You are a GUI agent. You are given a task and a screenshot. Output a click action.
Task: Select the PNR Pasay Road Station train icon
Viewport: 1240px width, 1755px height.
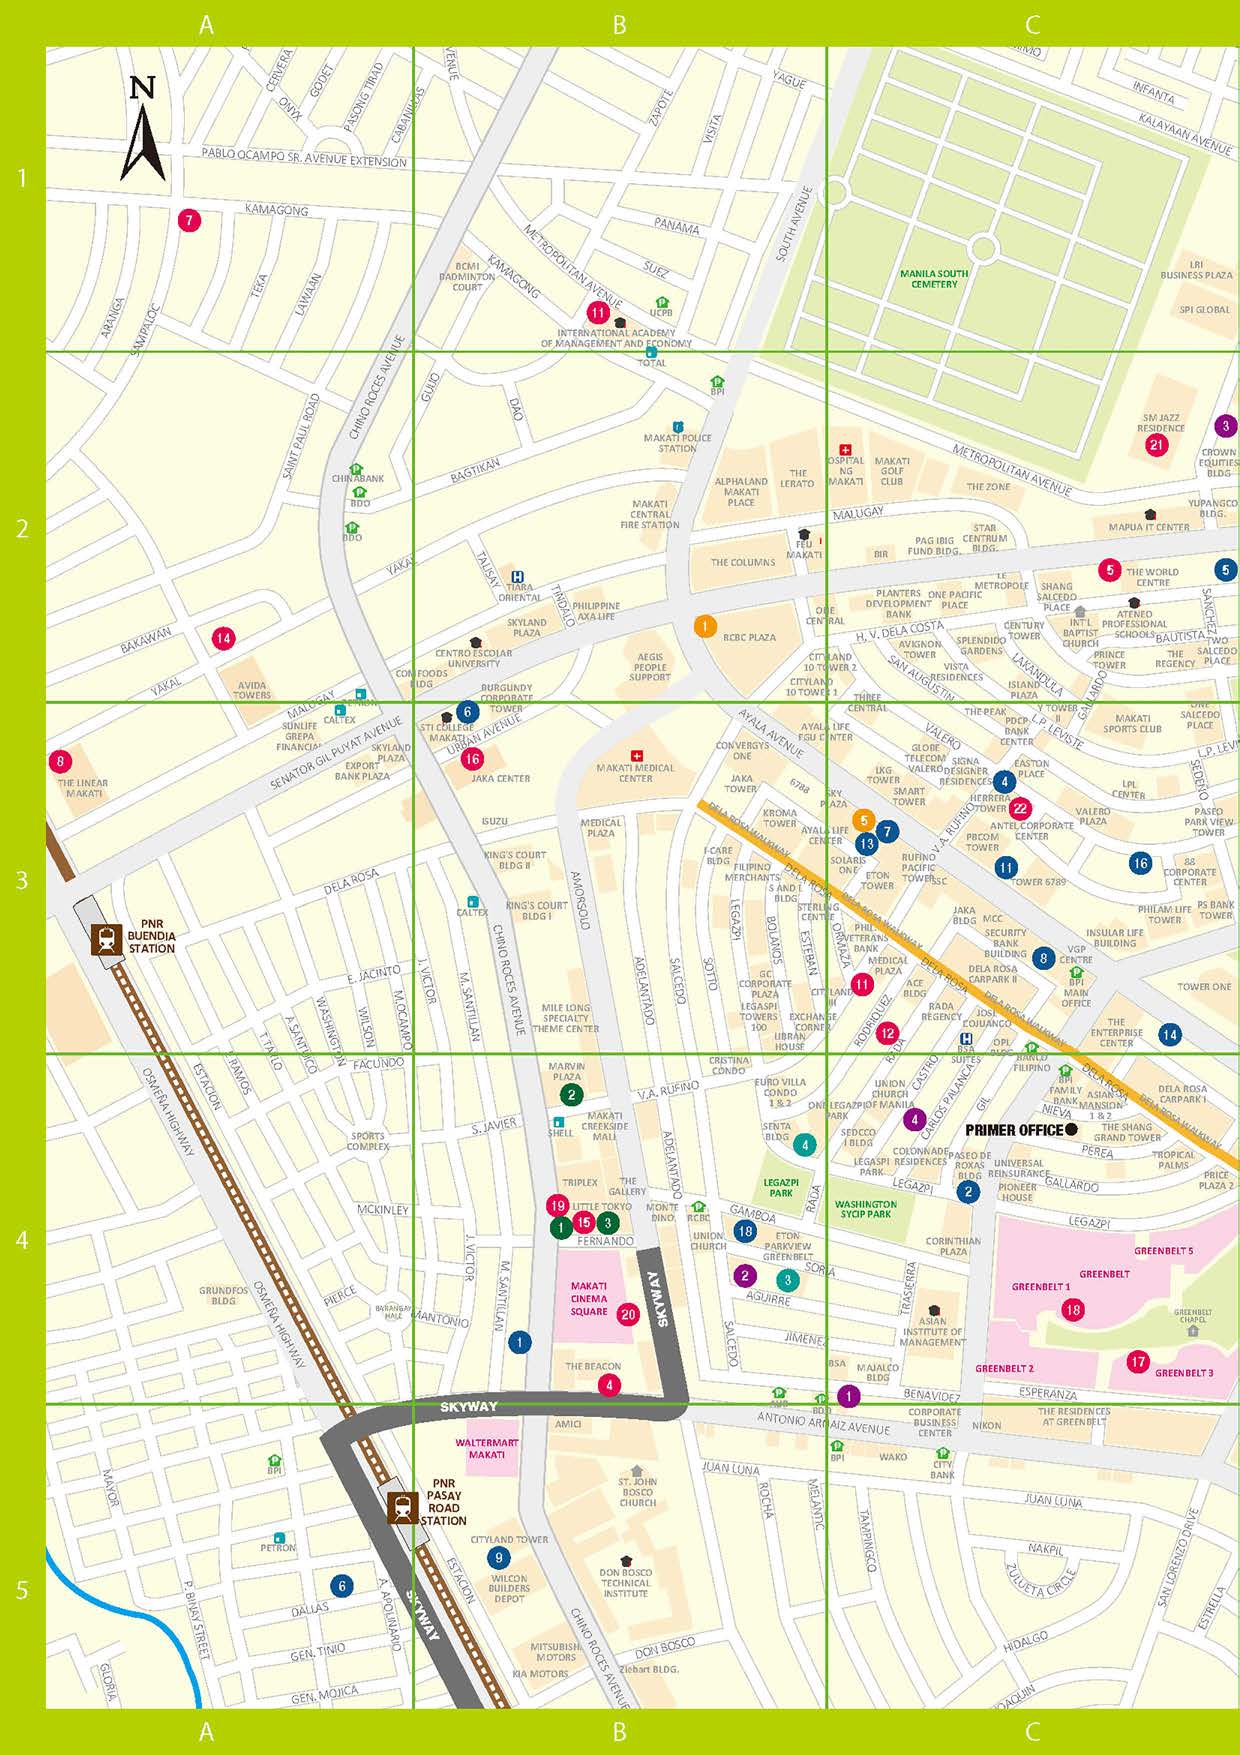[403, 1507]
